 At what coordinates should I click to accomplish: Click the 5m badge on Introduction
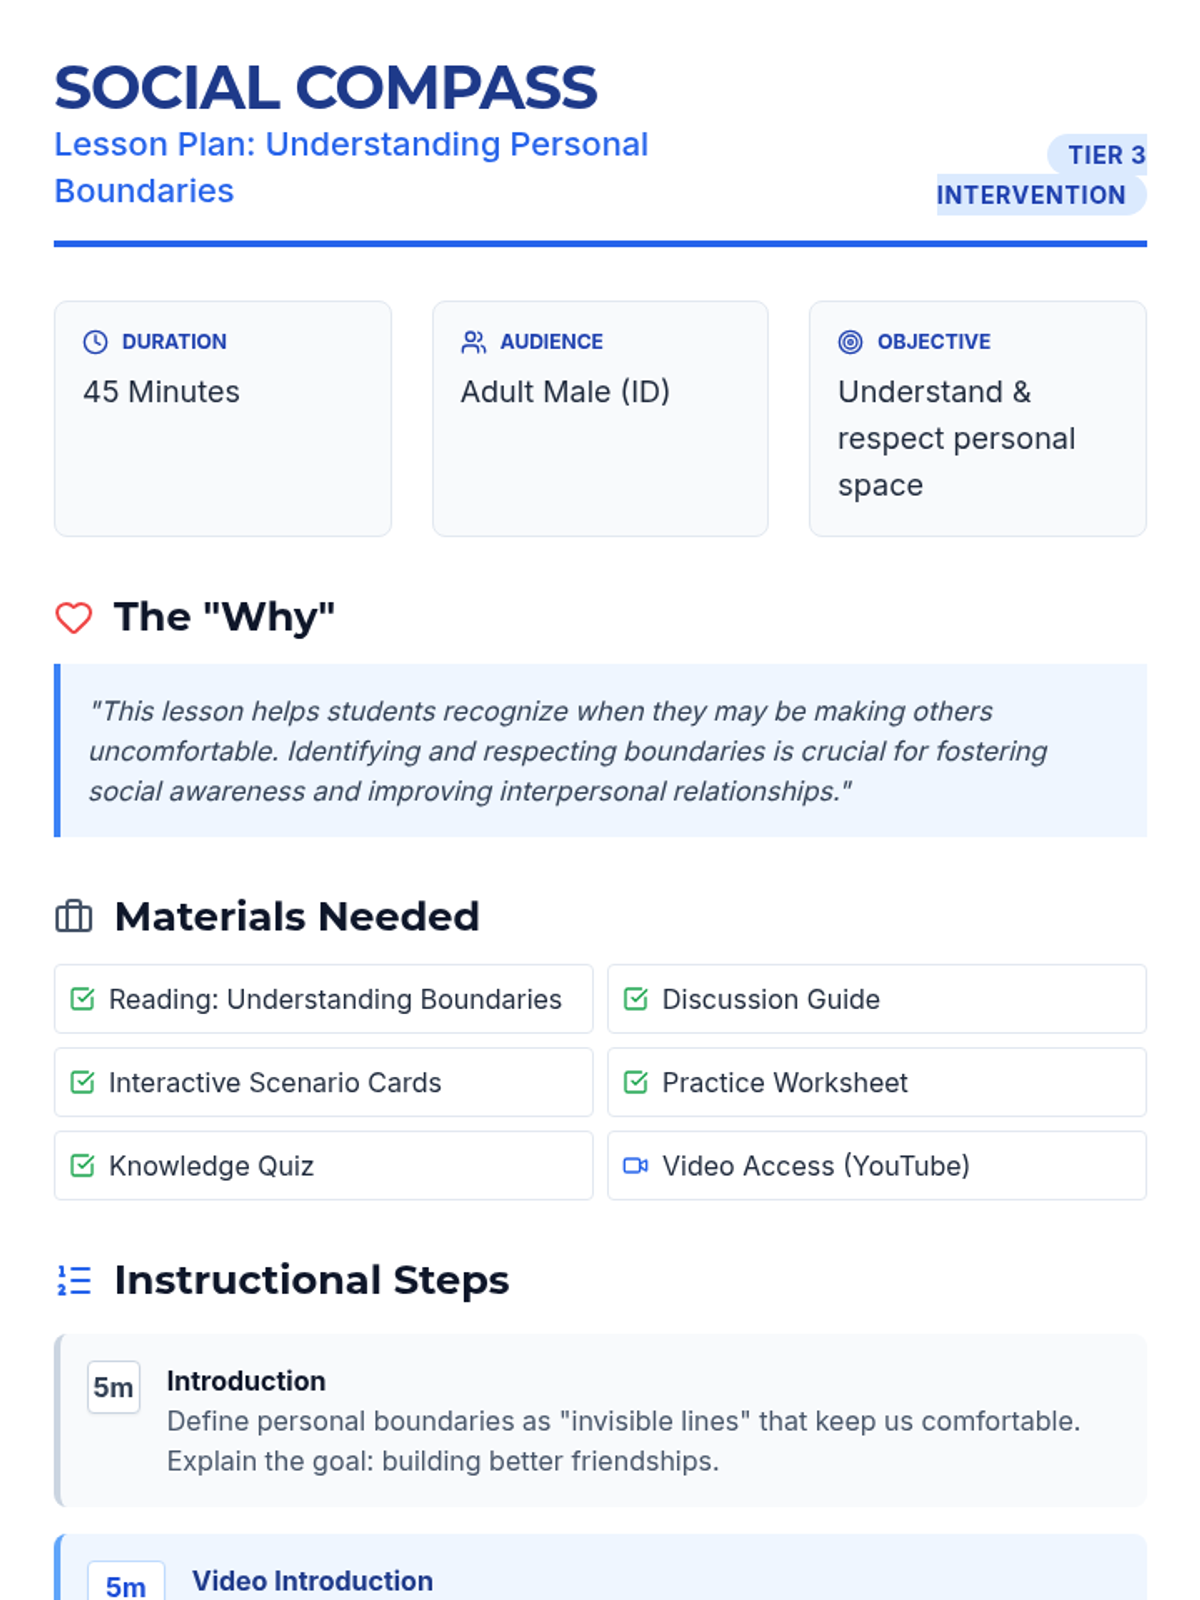113,1387
